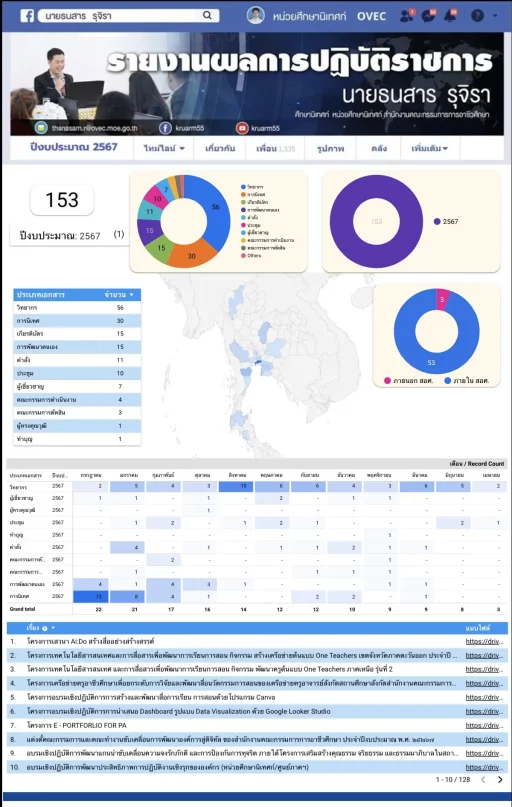The width and height of the screenshot is (512, 807).
Task: Open drive link for row 10
Action: coord(484,767)
